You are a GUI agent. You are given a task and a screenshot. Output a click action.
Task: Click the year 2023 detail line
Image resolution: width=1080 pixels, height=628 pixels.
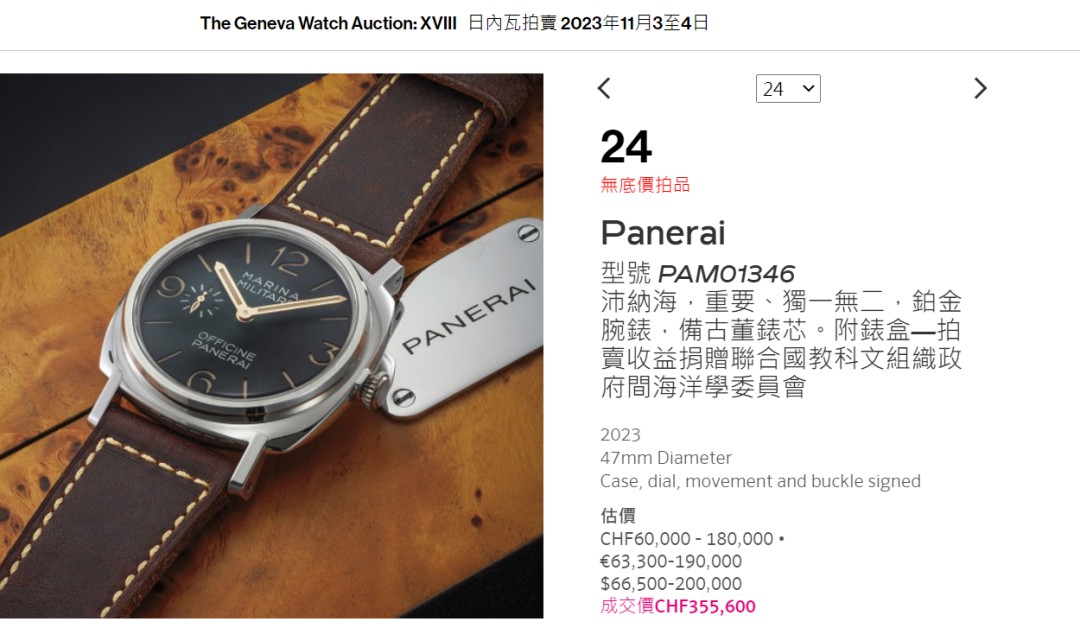620,435
